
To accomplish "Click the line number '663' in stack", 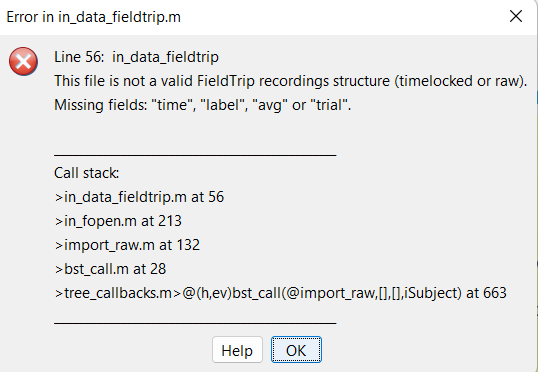I will (x=495, y=293).
